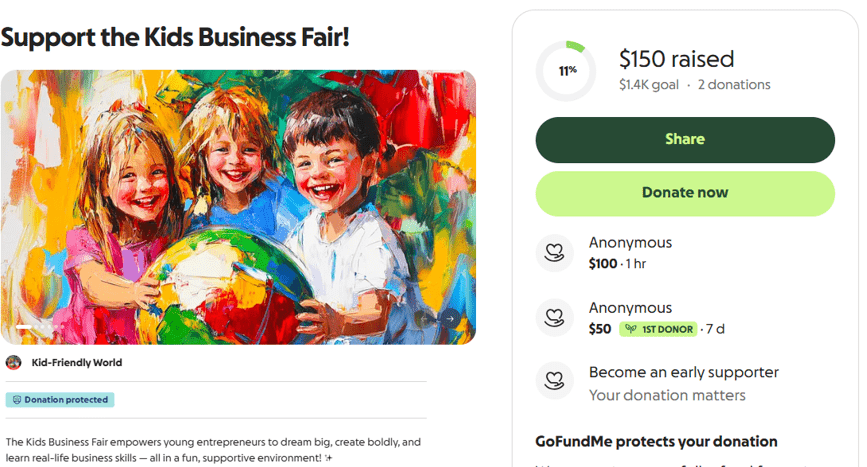Click the kids painting campaign image

238,200
